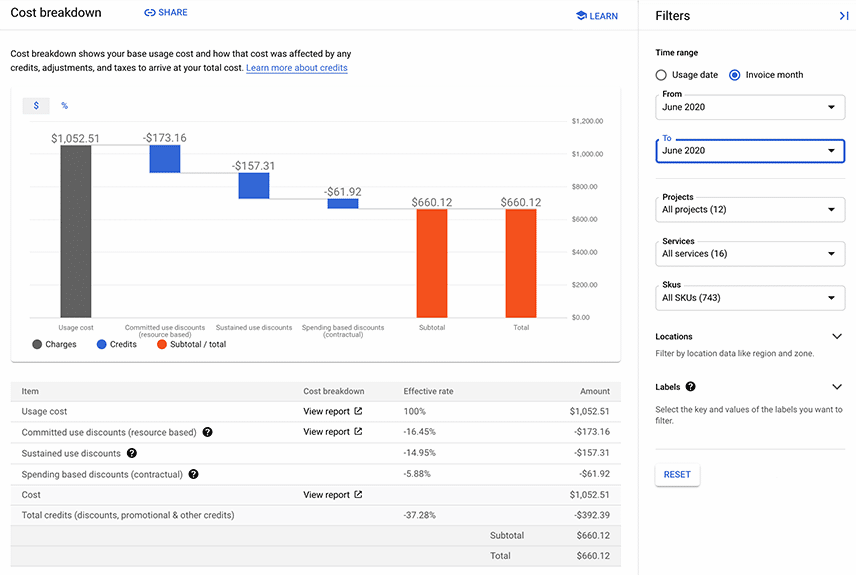This screenshot has height=575, width=856.
Task: Expand the Locations filter section
Action: [836, 336]
